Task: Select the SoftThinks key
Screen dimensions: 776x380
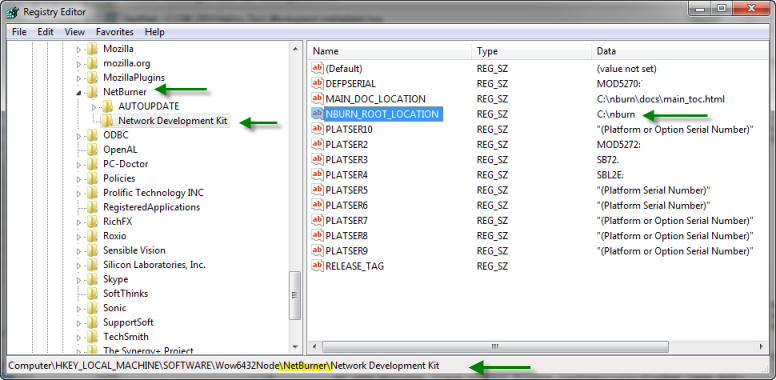Action: tap(125, 293)
